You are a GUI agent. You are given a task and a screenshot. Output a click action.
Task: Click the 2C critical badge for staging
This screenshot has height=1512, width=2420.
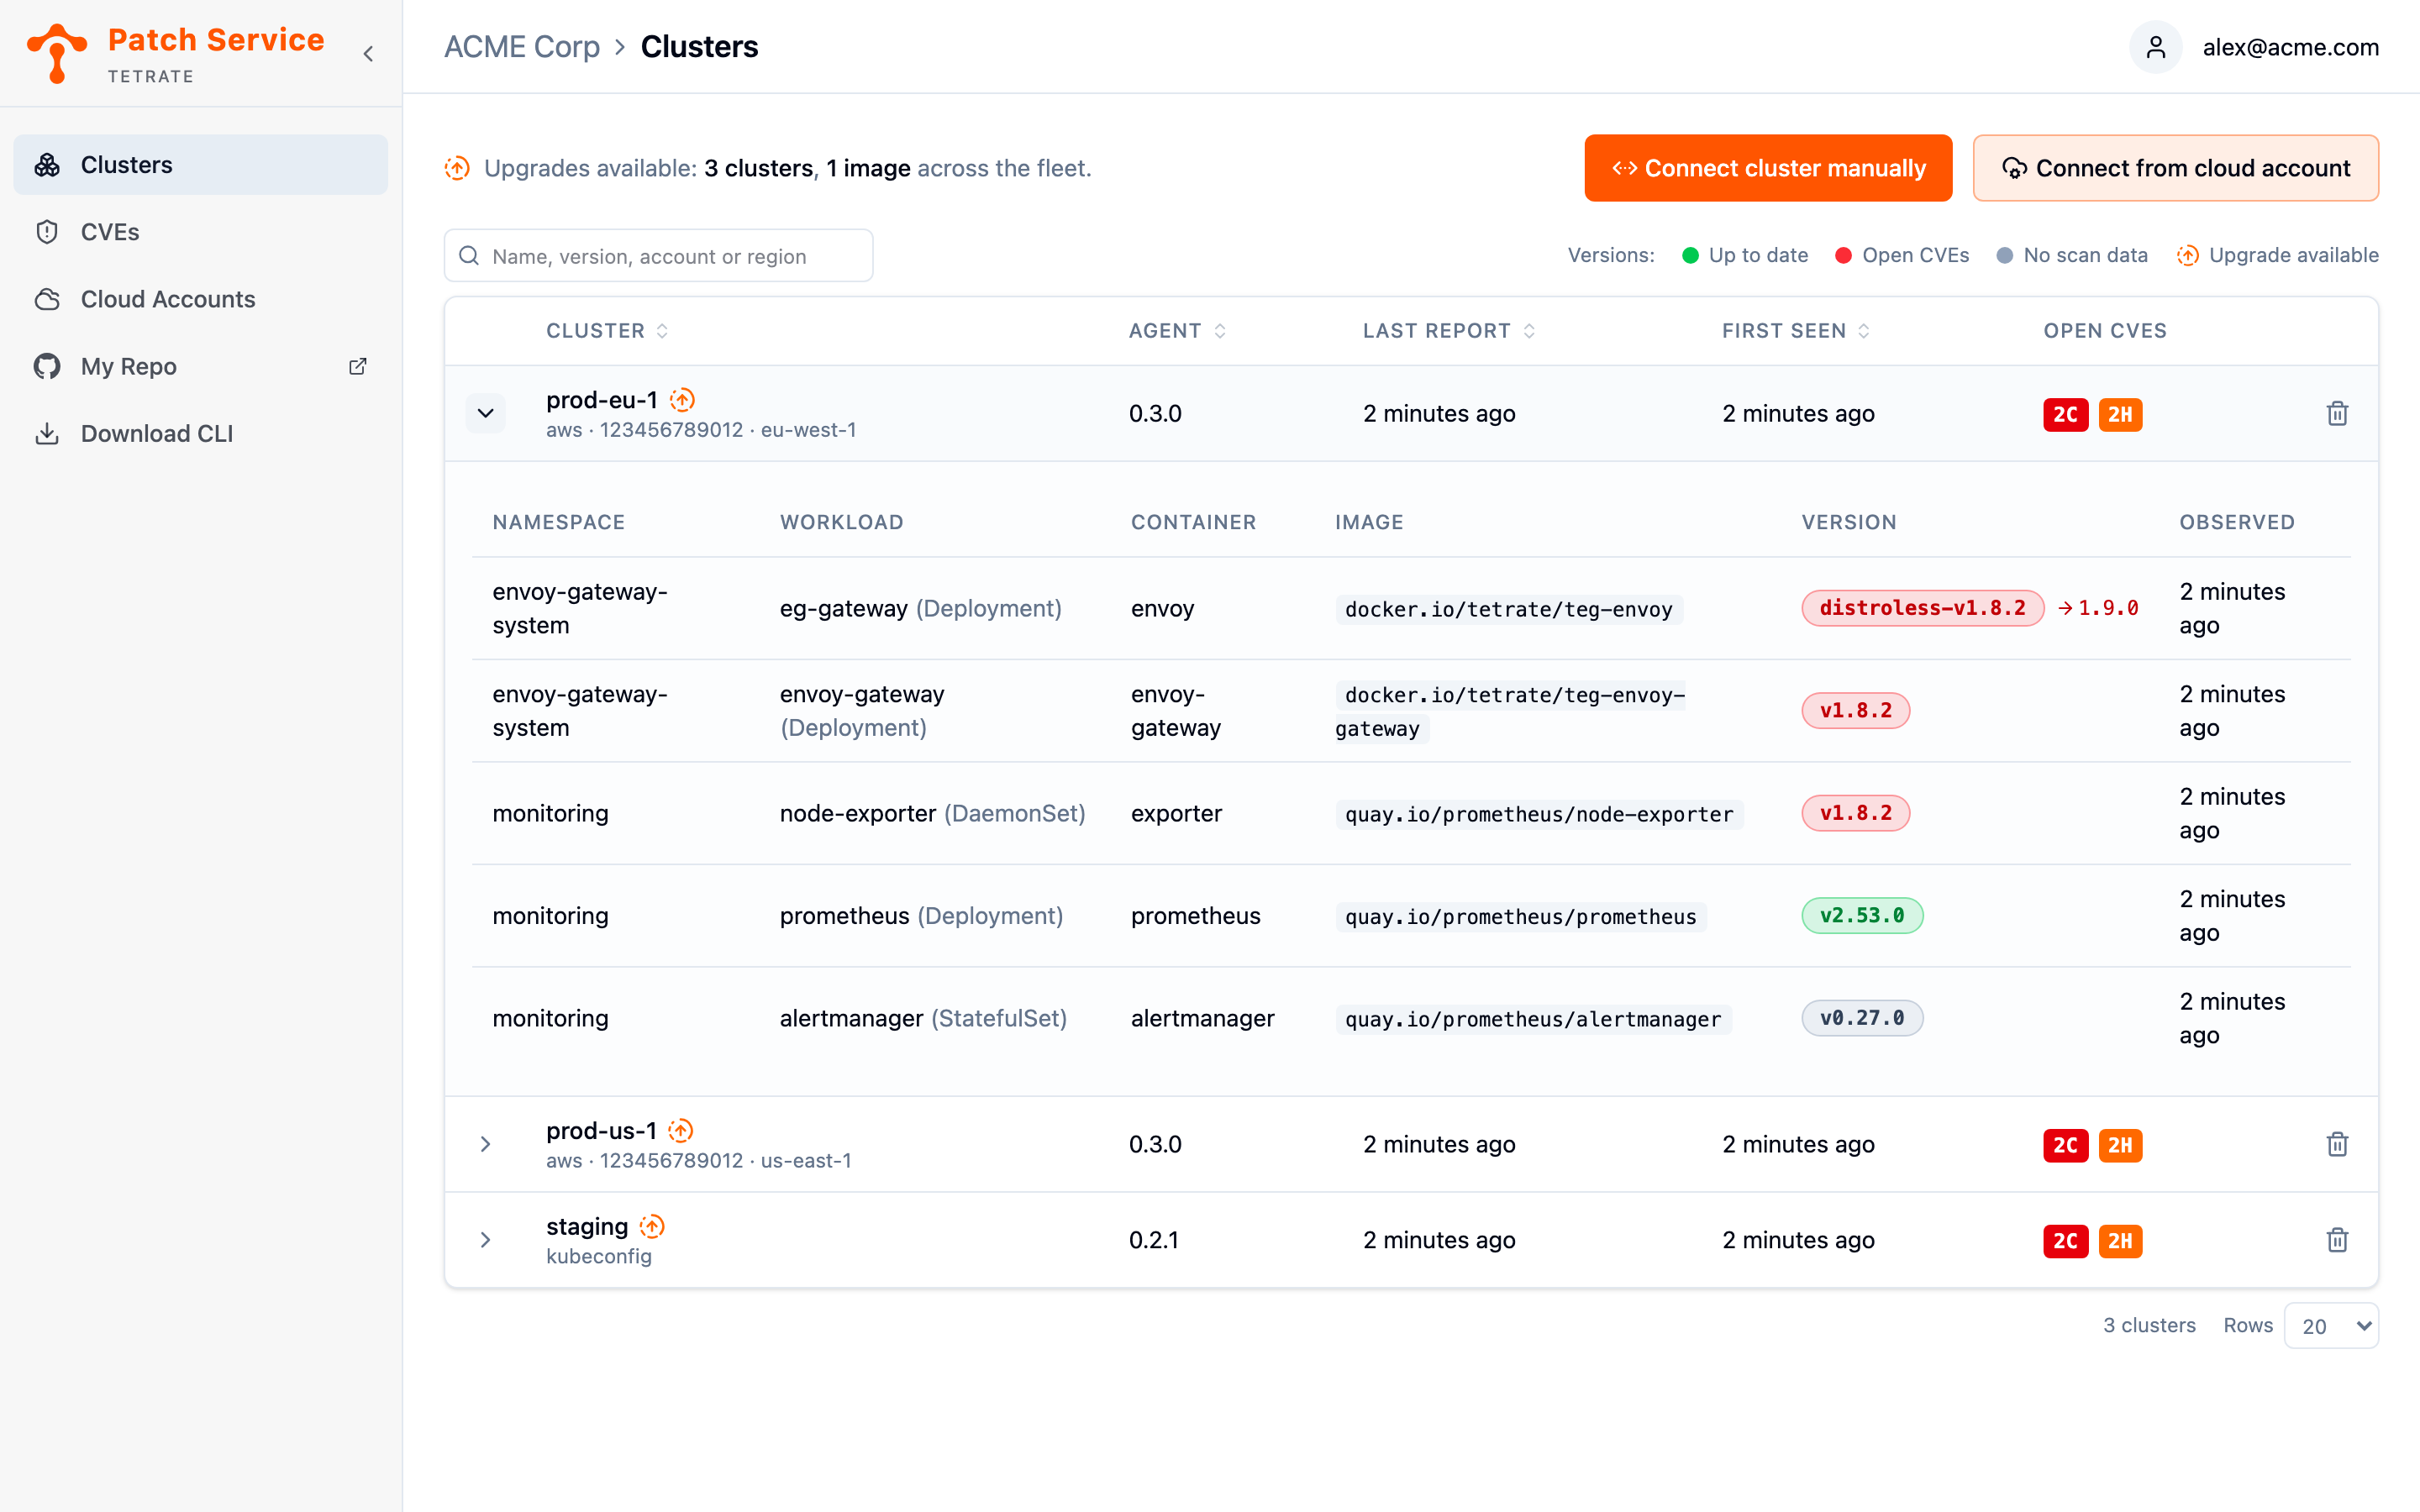(2065, 1241)
